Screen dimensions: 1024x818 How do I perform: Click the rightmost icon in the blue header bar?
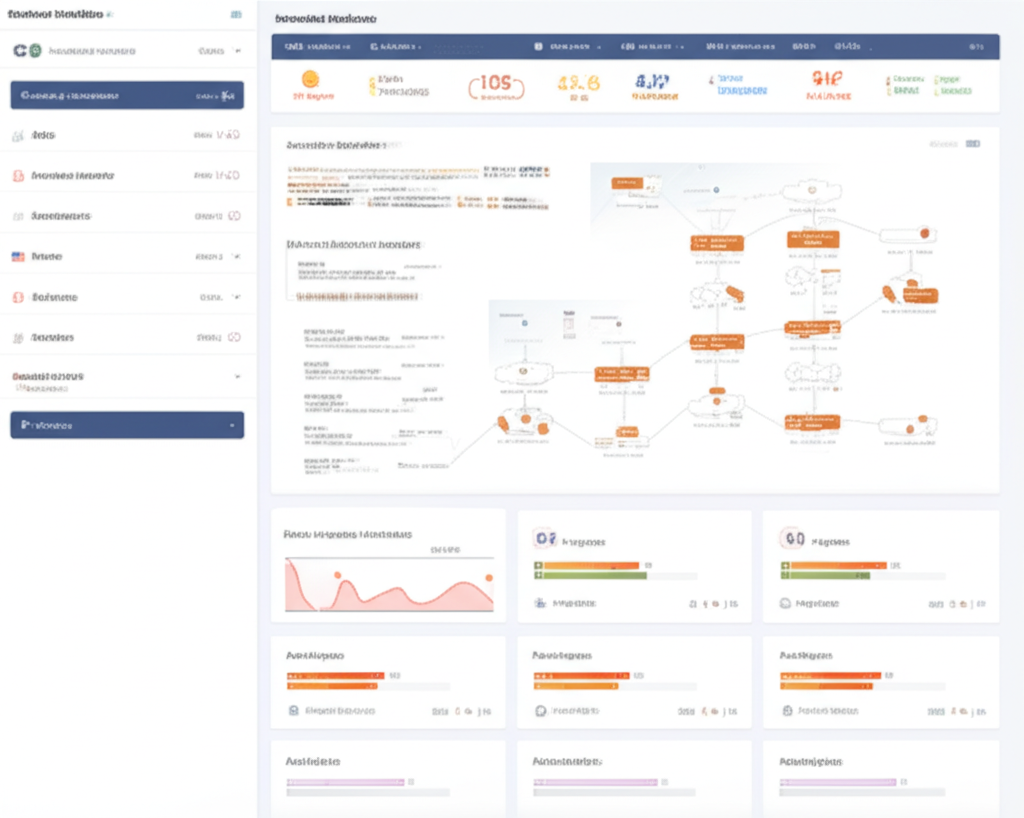tap(975, 47)
